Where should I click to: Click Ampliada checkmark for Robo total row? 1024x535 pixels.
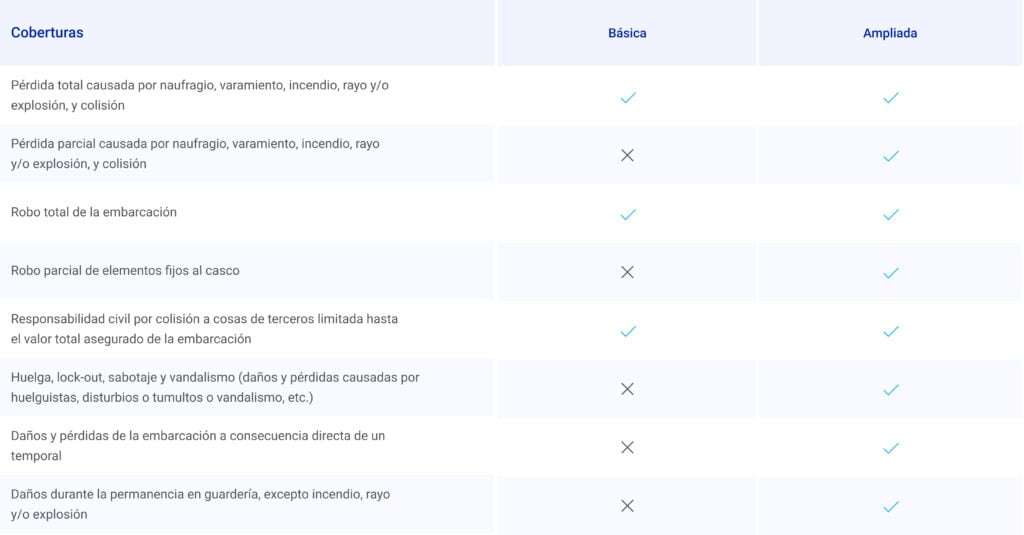click(x=891, y=214)
